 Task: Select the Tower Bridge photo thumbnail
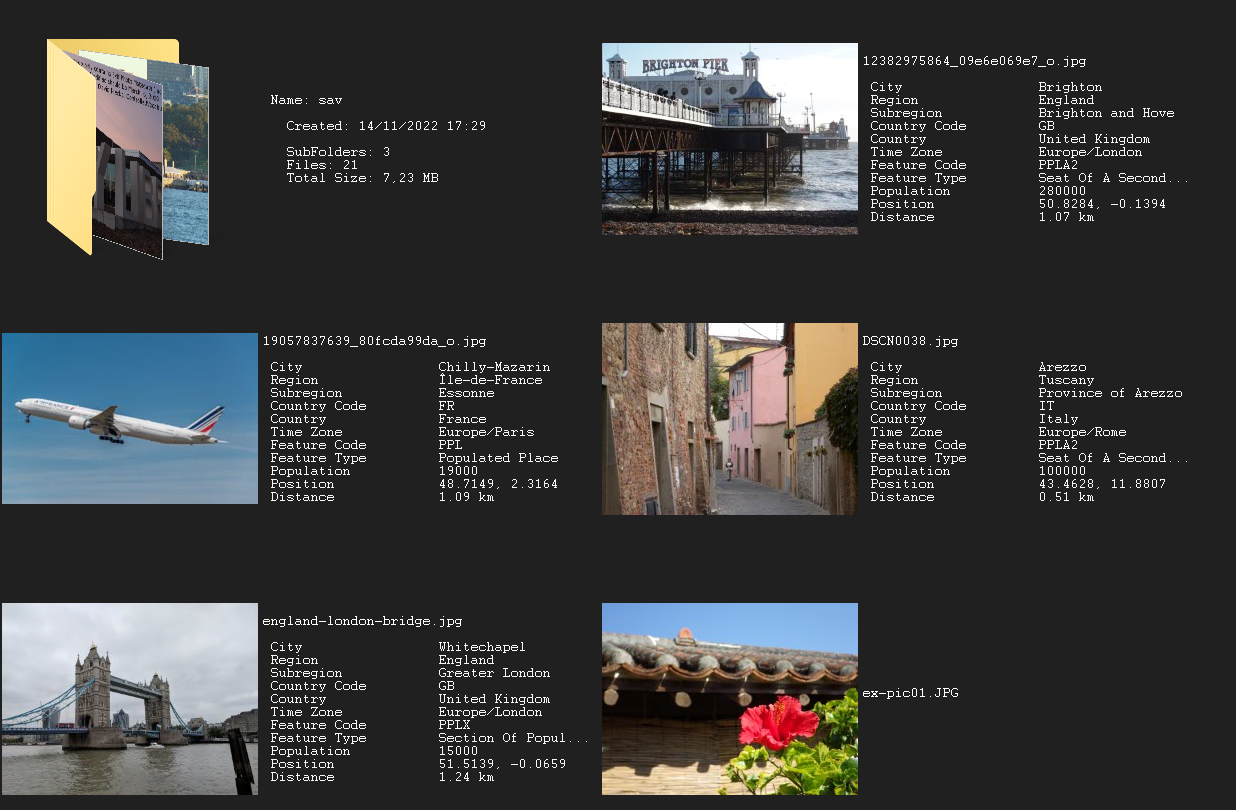tap(130, 699)
